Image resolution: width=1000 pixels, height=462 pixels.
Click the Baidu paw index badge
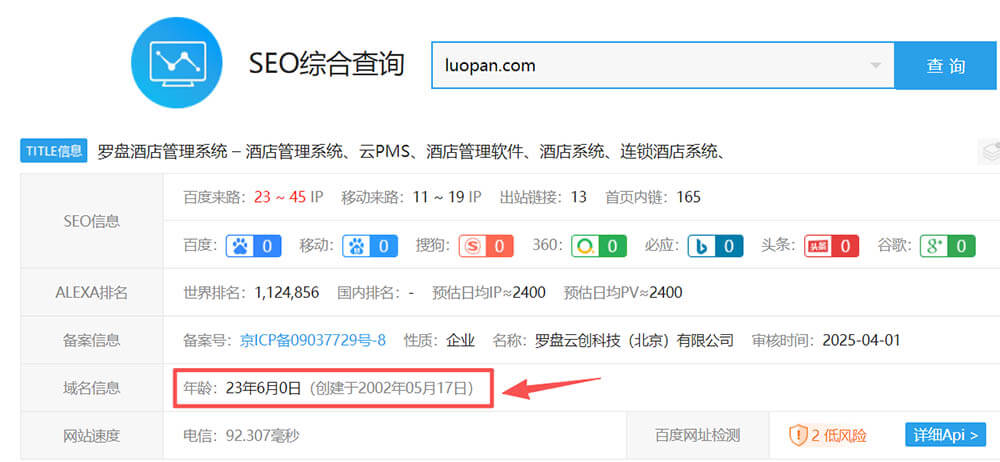(253, 246)
